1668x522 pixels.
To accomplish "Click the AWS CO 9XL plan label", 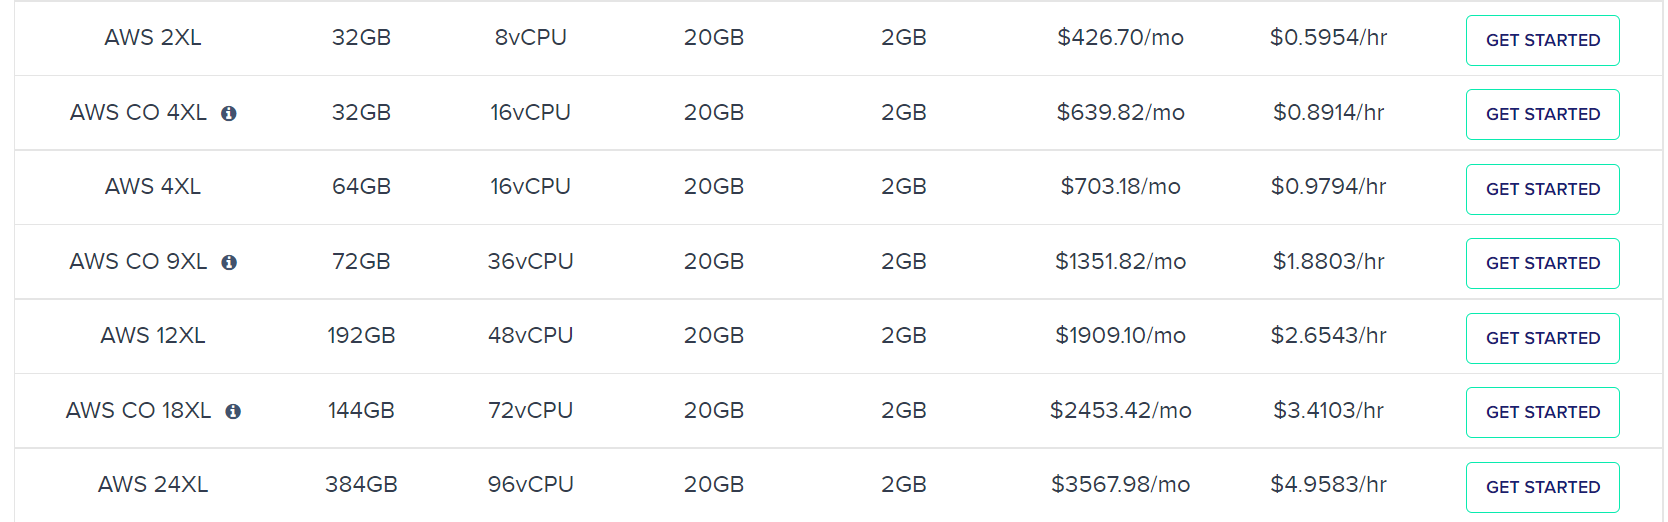I will (138, 262).
